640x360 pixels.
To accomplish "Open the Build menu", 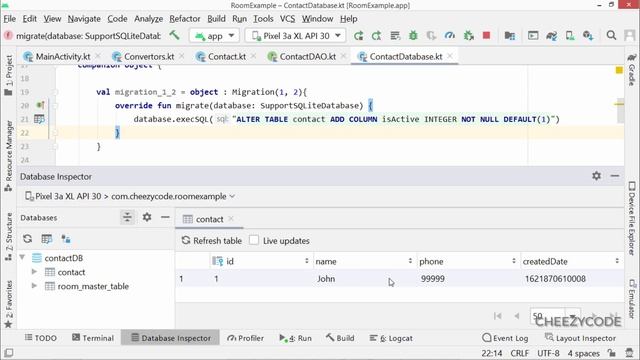I will (216, 19).
